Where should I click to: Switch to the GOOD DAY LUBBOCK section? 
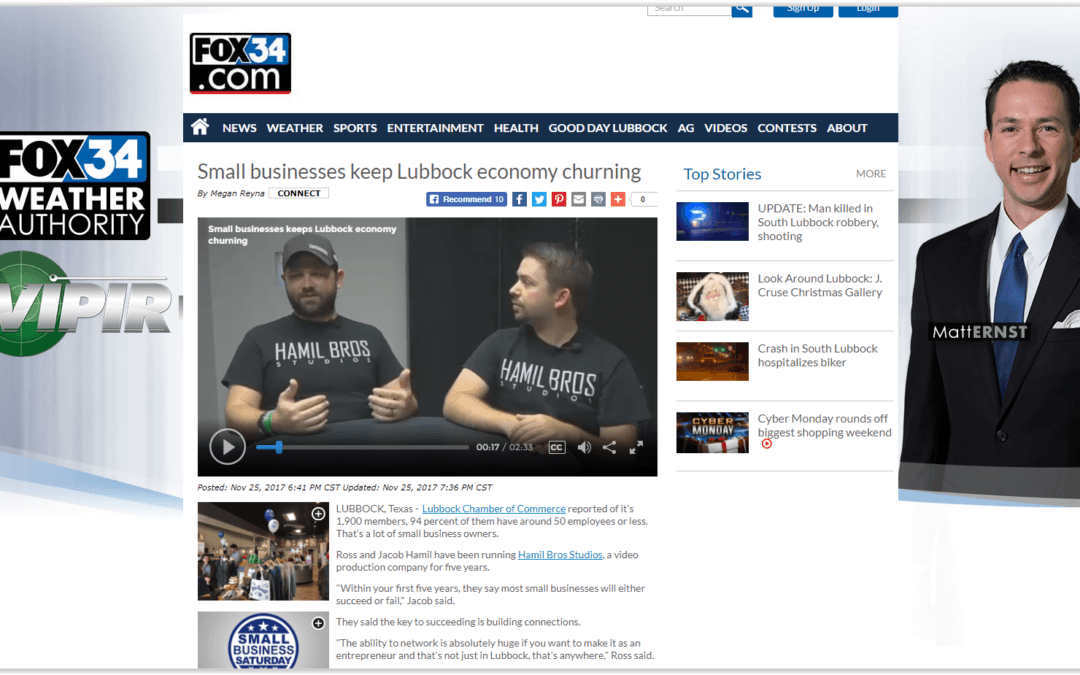coord(607,127)
